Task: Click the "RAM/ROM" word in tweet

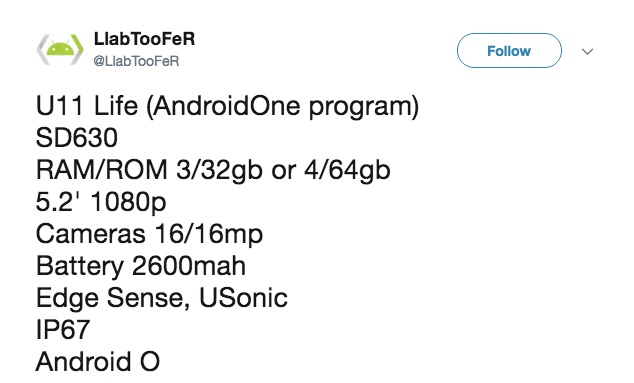Action: coord(101,169)
